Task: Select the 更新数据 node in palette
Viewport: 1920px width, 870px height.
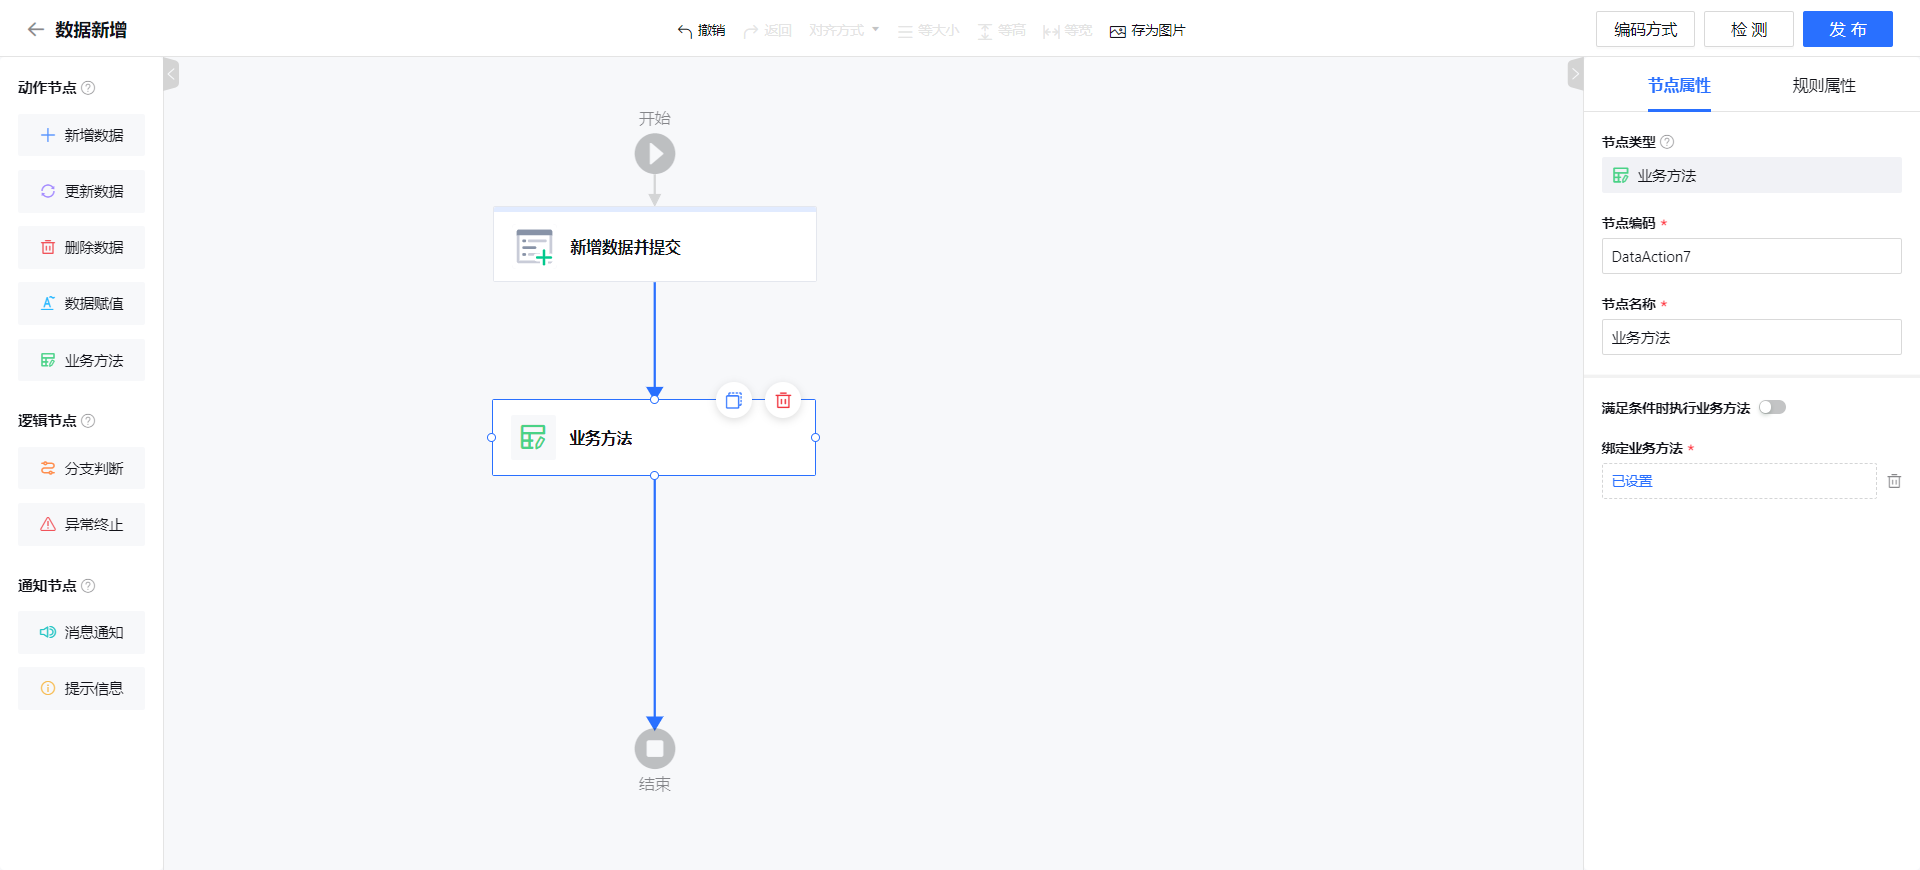Action: coord(81,191)
